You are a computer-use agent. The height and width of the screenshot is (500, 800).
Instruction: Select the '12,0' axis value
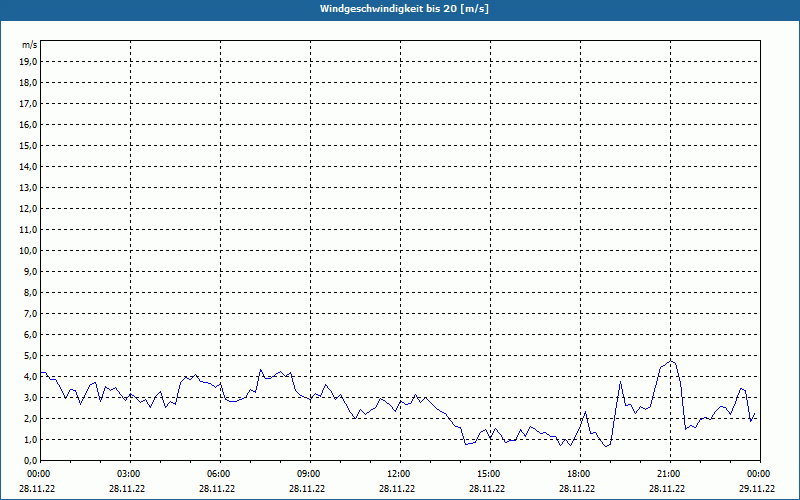point(28,208)
